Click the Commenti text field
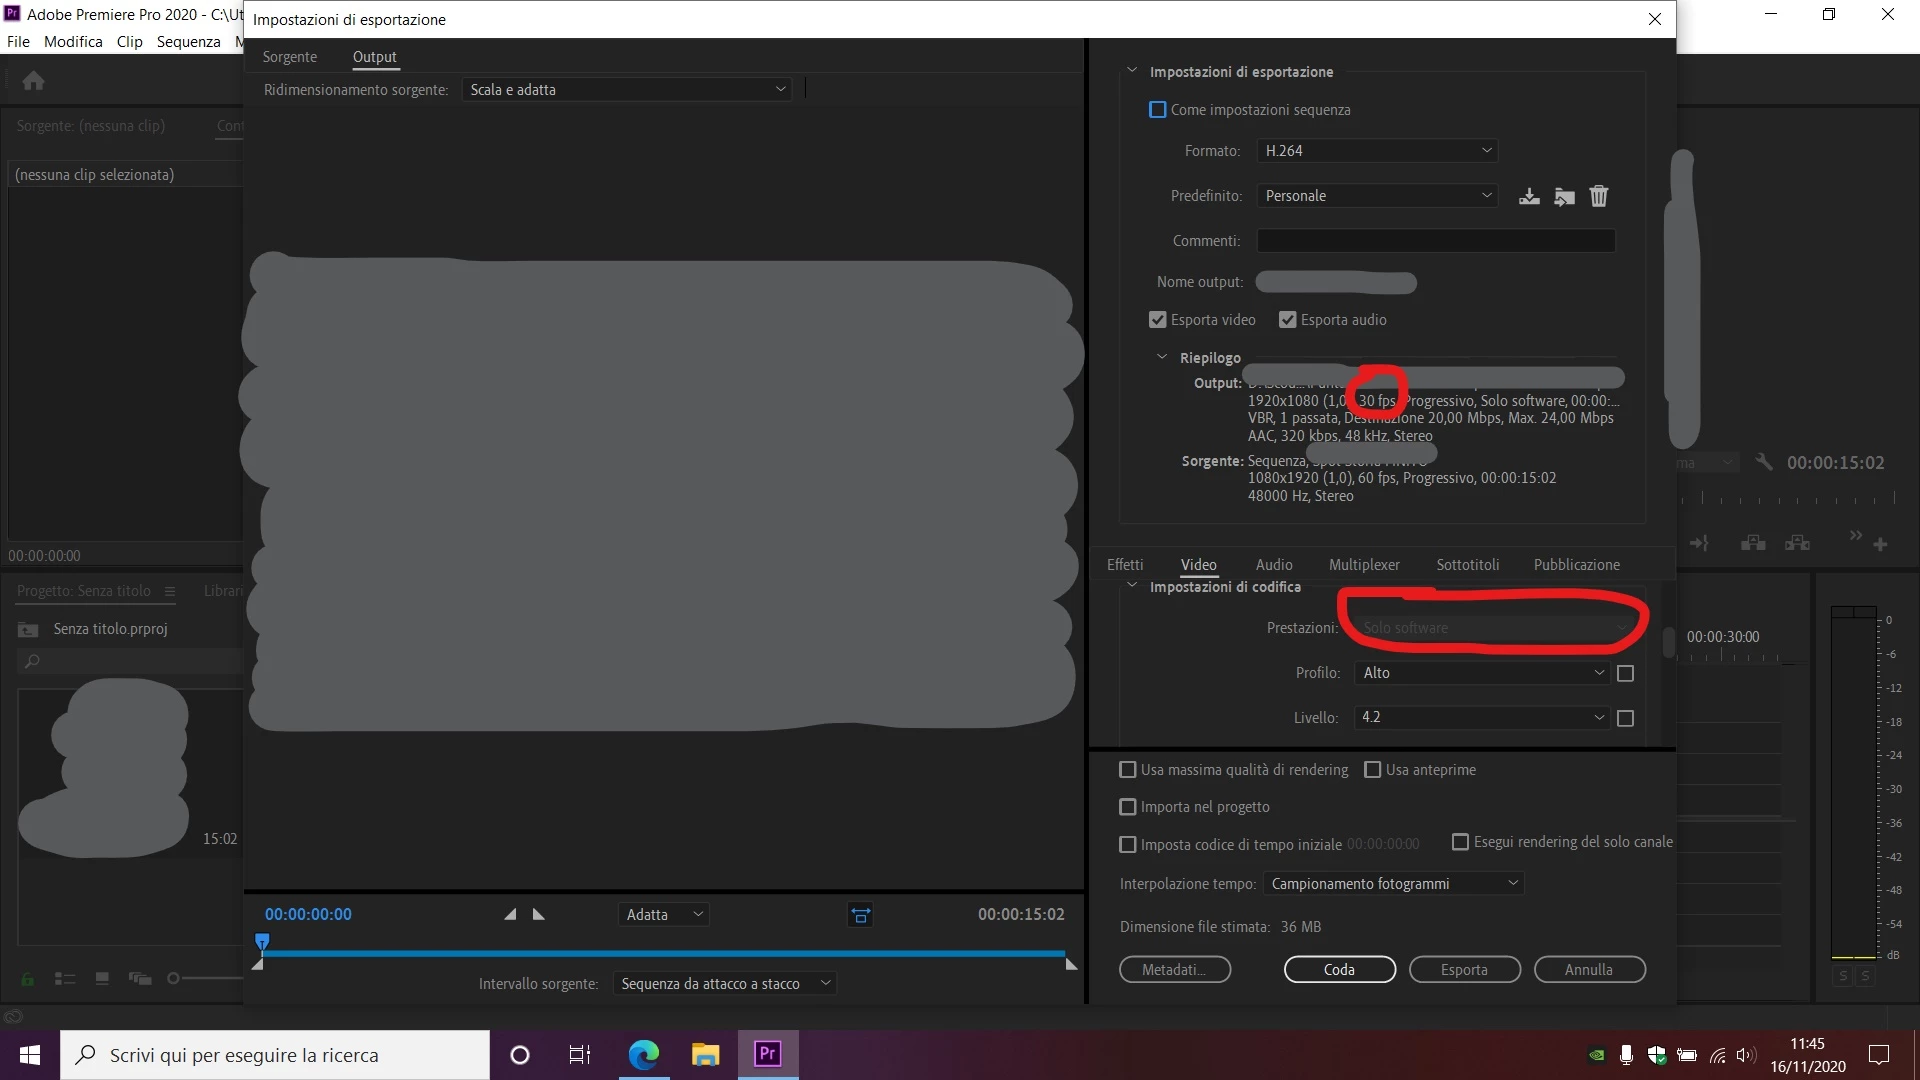 [x=1435, y=241]
